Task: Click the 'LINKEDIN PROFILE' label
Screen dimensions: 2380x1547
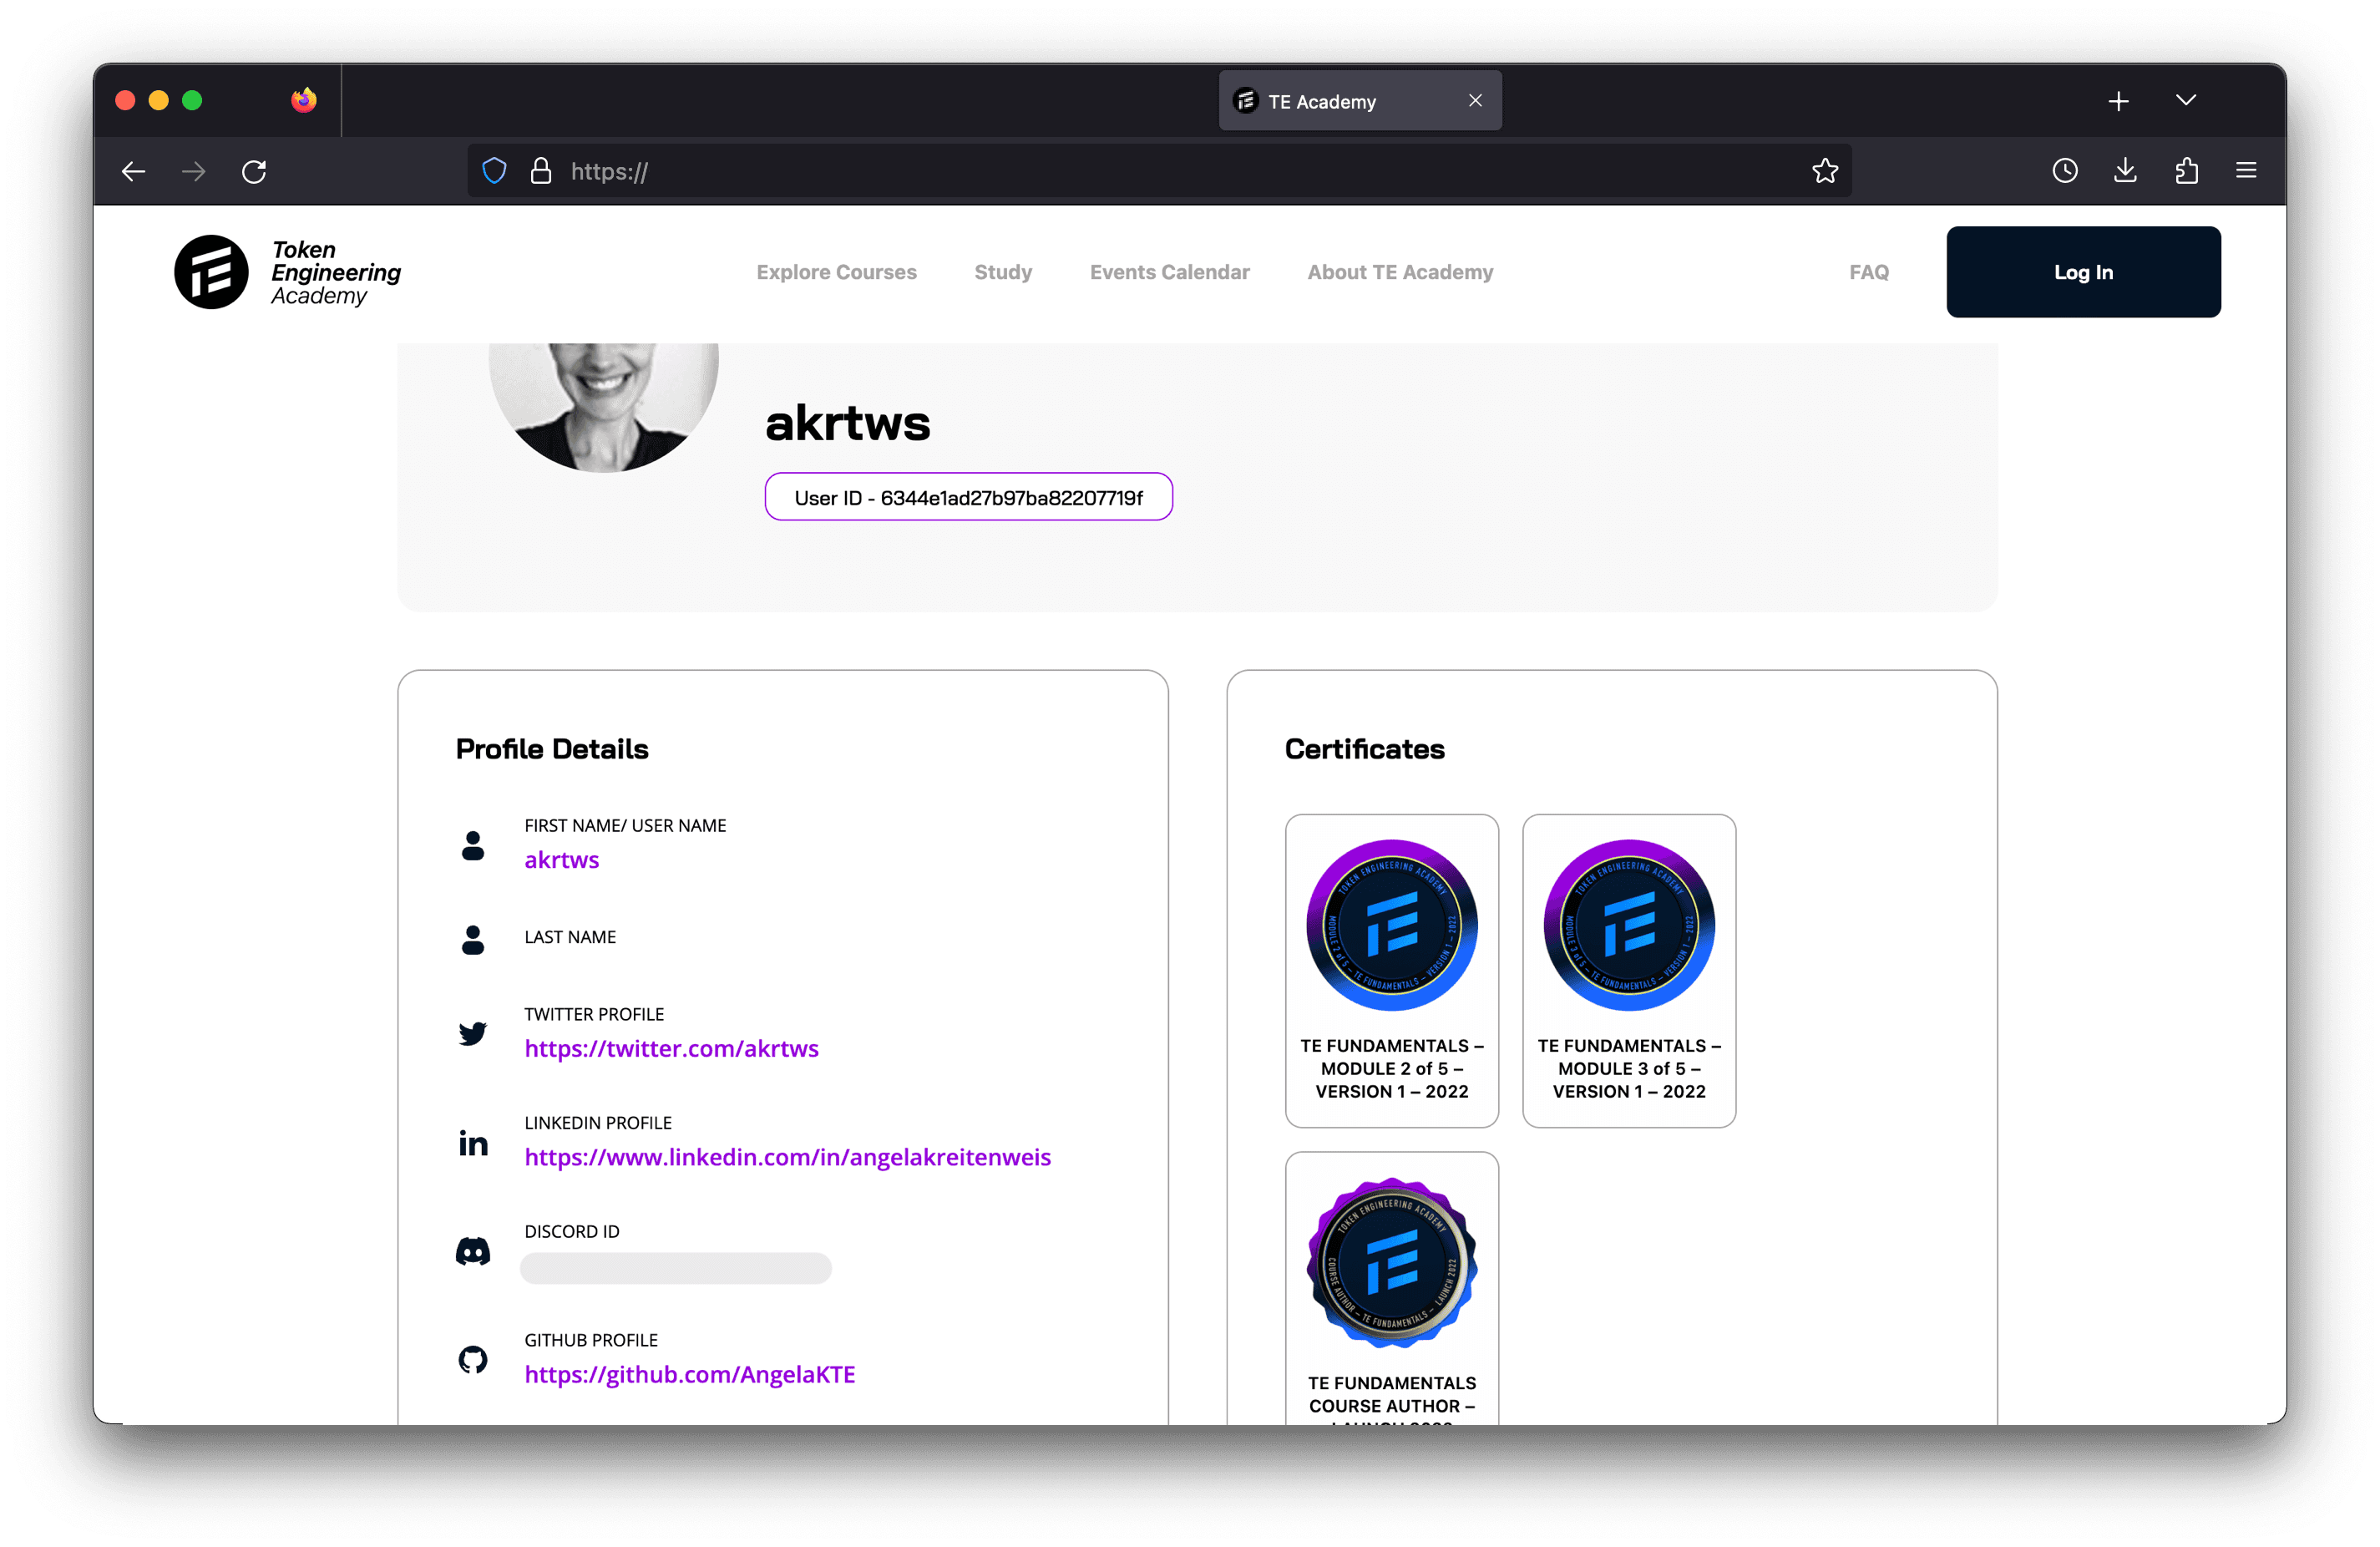Action: pyautogui.click(x=598, y=1123)
